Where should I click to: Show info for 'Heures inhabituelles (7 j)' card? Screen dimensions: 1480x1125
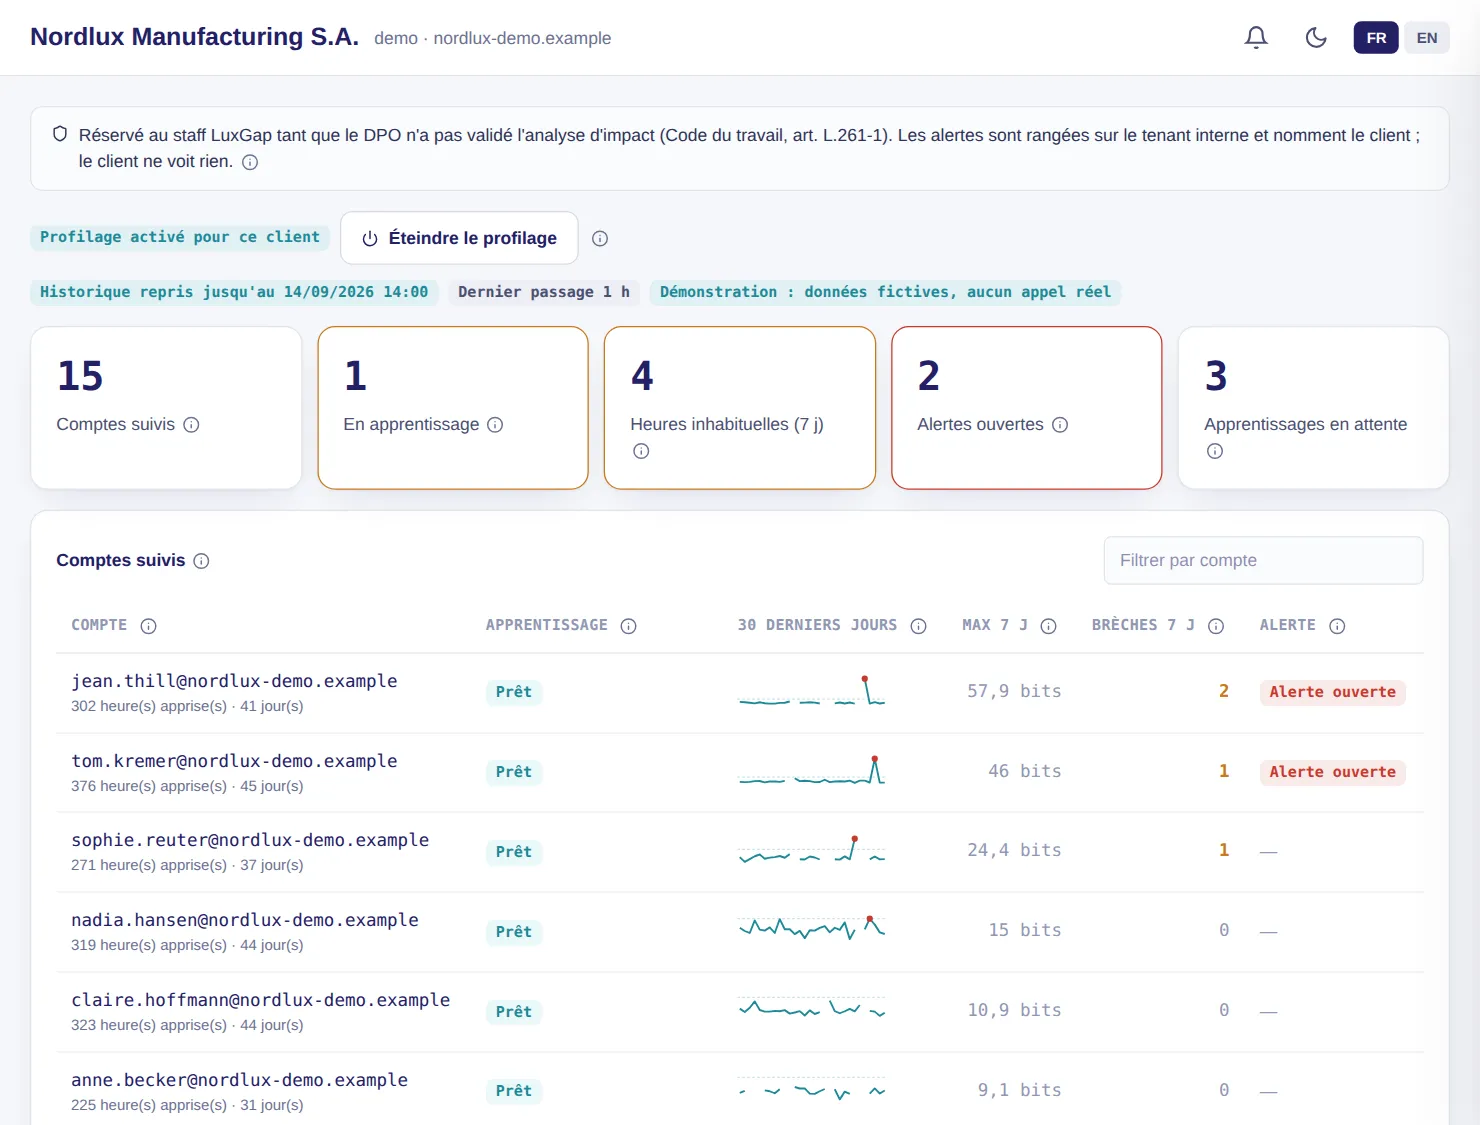pos(641,451)
